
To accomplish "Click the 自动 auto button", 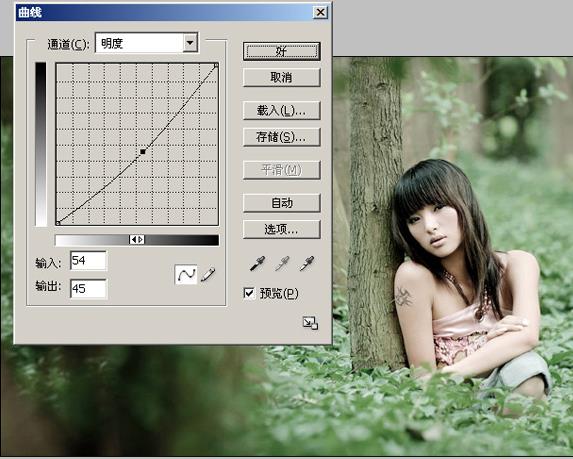I will 281,203.
